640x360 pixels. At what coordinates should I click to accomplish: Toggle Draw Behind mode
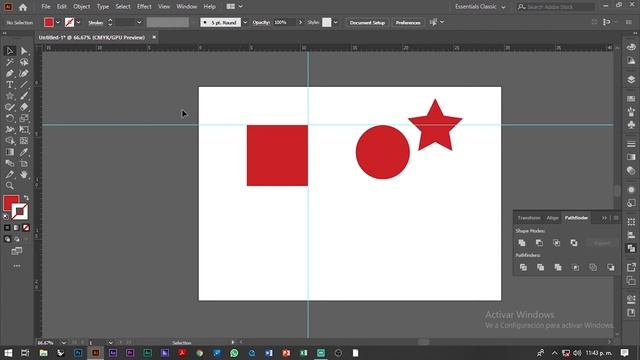pyautogui.click(x=17, y=239)
